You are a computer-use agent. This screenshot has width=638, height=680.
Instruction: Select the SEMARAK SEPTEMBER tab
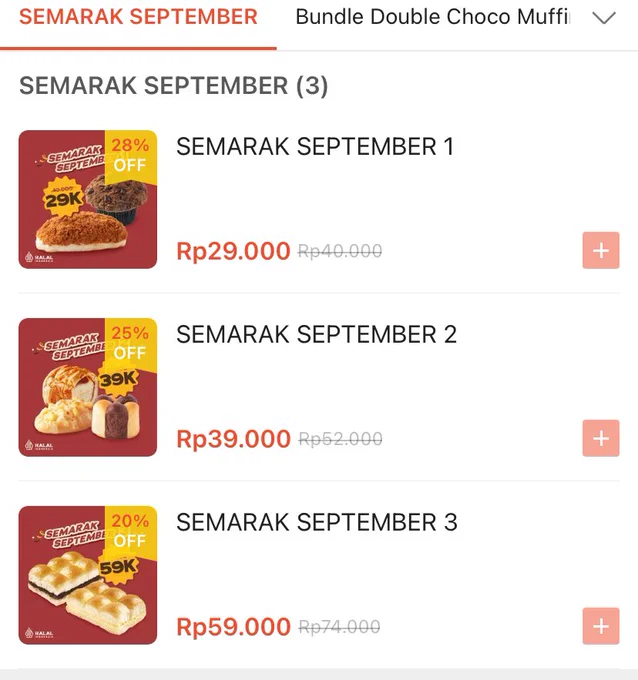coord(138,17)
